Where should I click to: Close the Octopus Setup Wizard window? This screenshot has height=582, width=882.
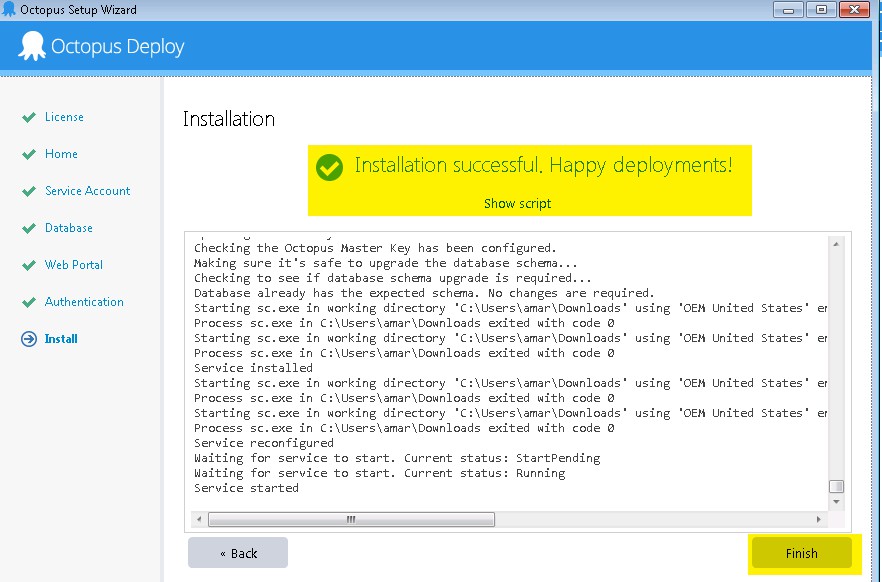(854, 10)
